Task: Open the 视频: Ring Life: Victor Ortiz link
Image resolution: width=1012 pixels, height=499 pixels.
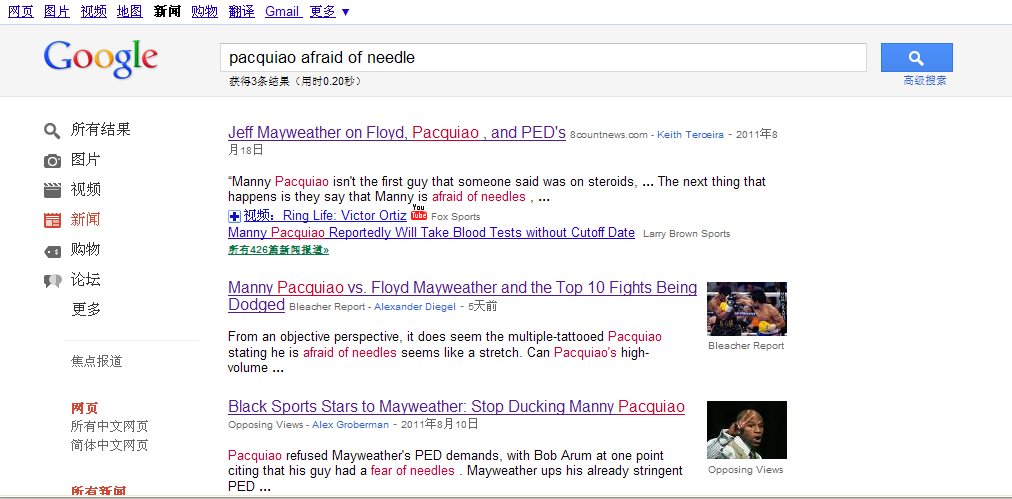Action: click(x=325, y=216)
